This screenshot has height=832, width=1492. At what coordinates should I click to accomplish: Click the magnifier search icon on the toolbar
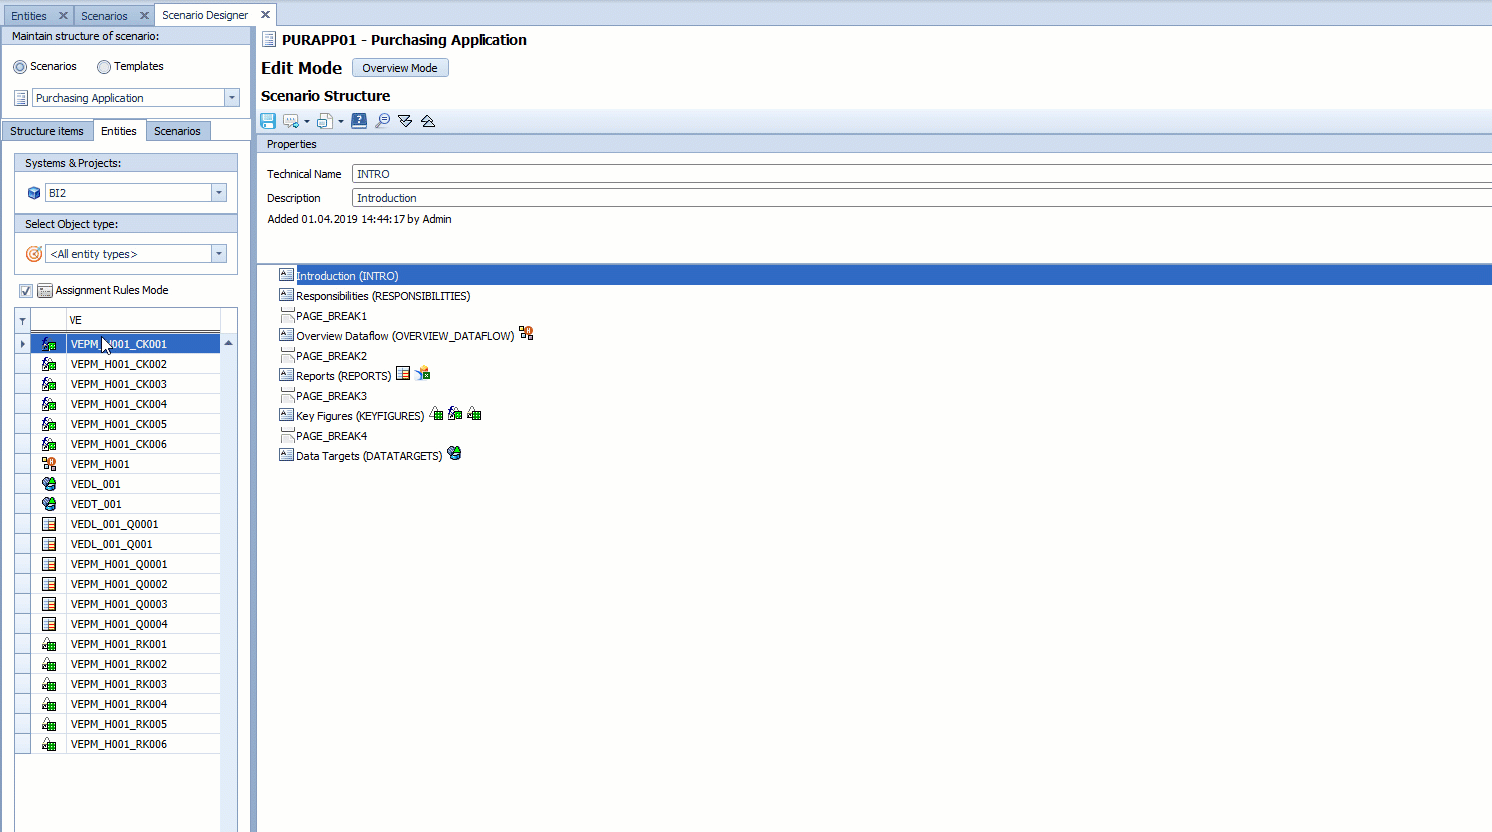383,120
